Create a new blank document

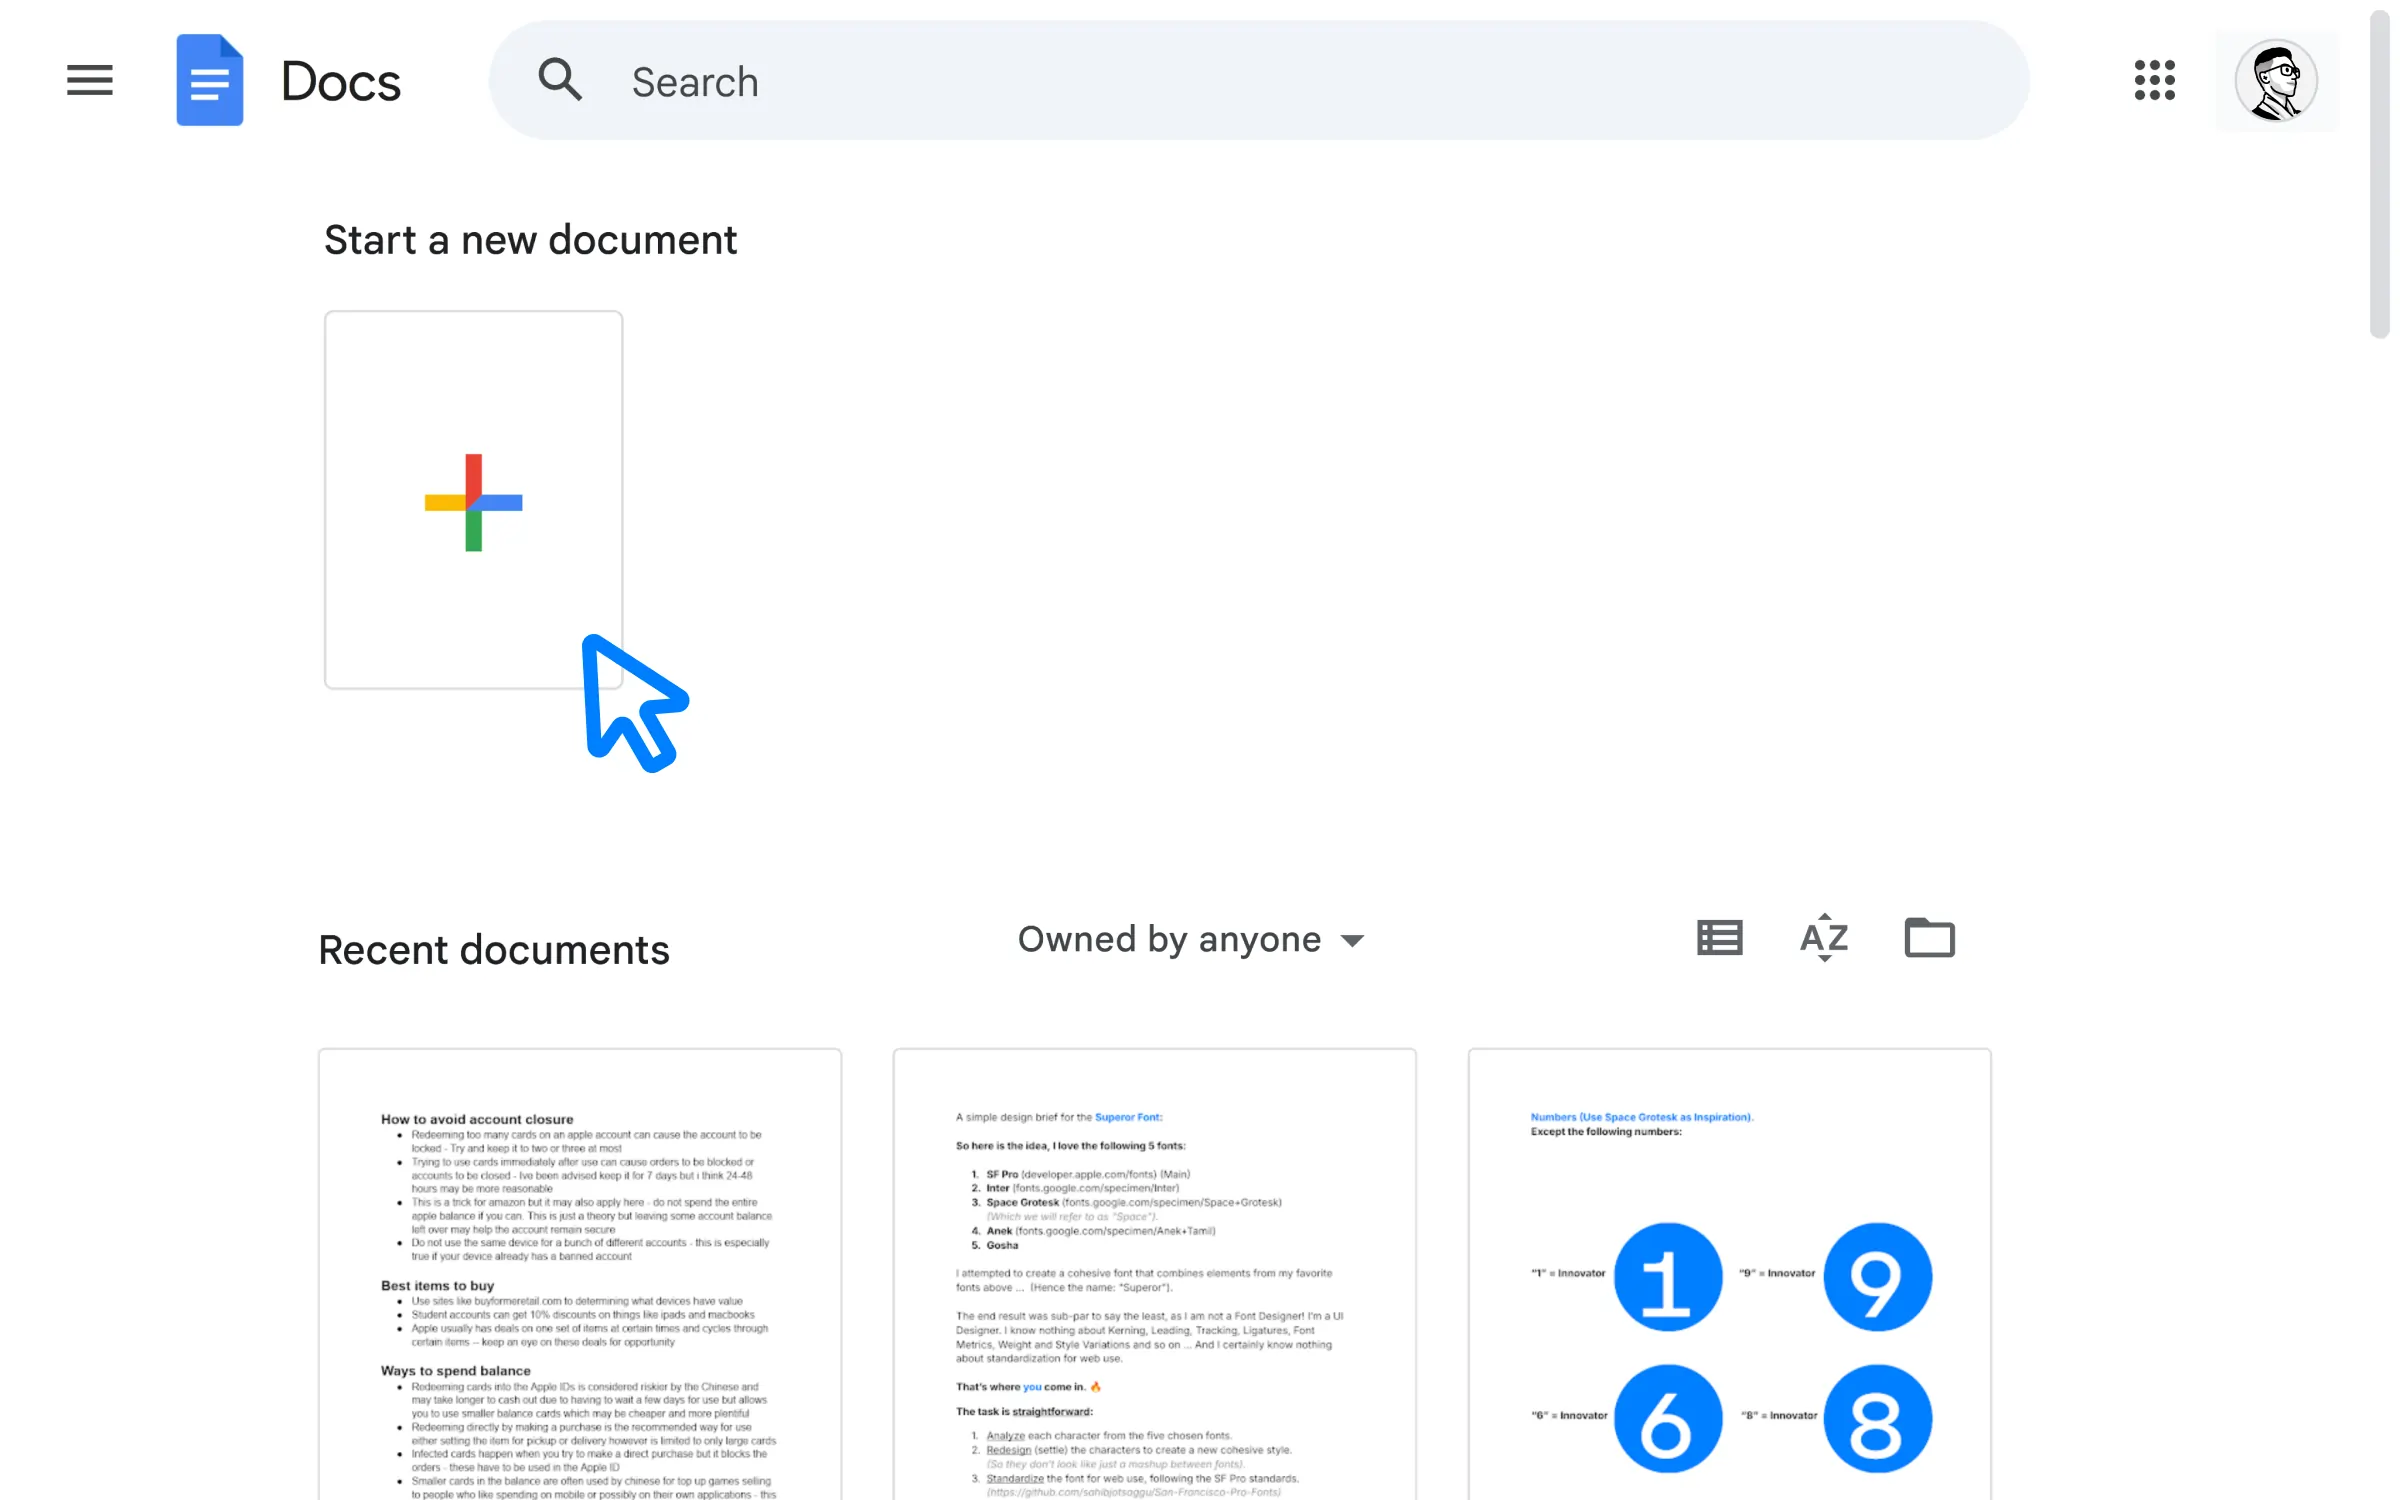(x=473, y=500)
